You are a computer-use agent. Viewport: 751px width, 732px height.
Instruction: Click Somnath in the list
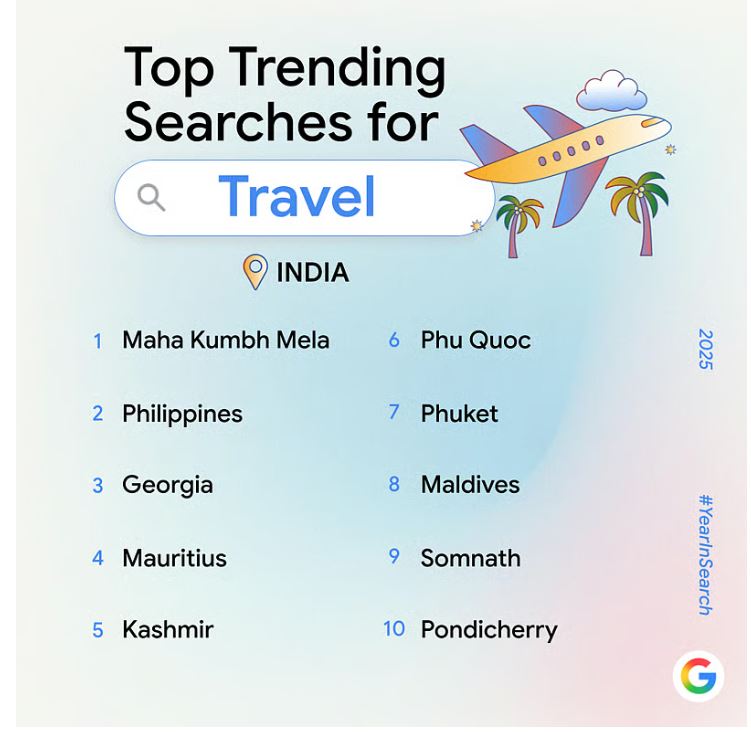pyautogui.click(x=470, y=558)
